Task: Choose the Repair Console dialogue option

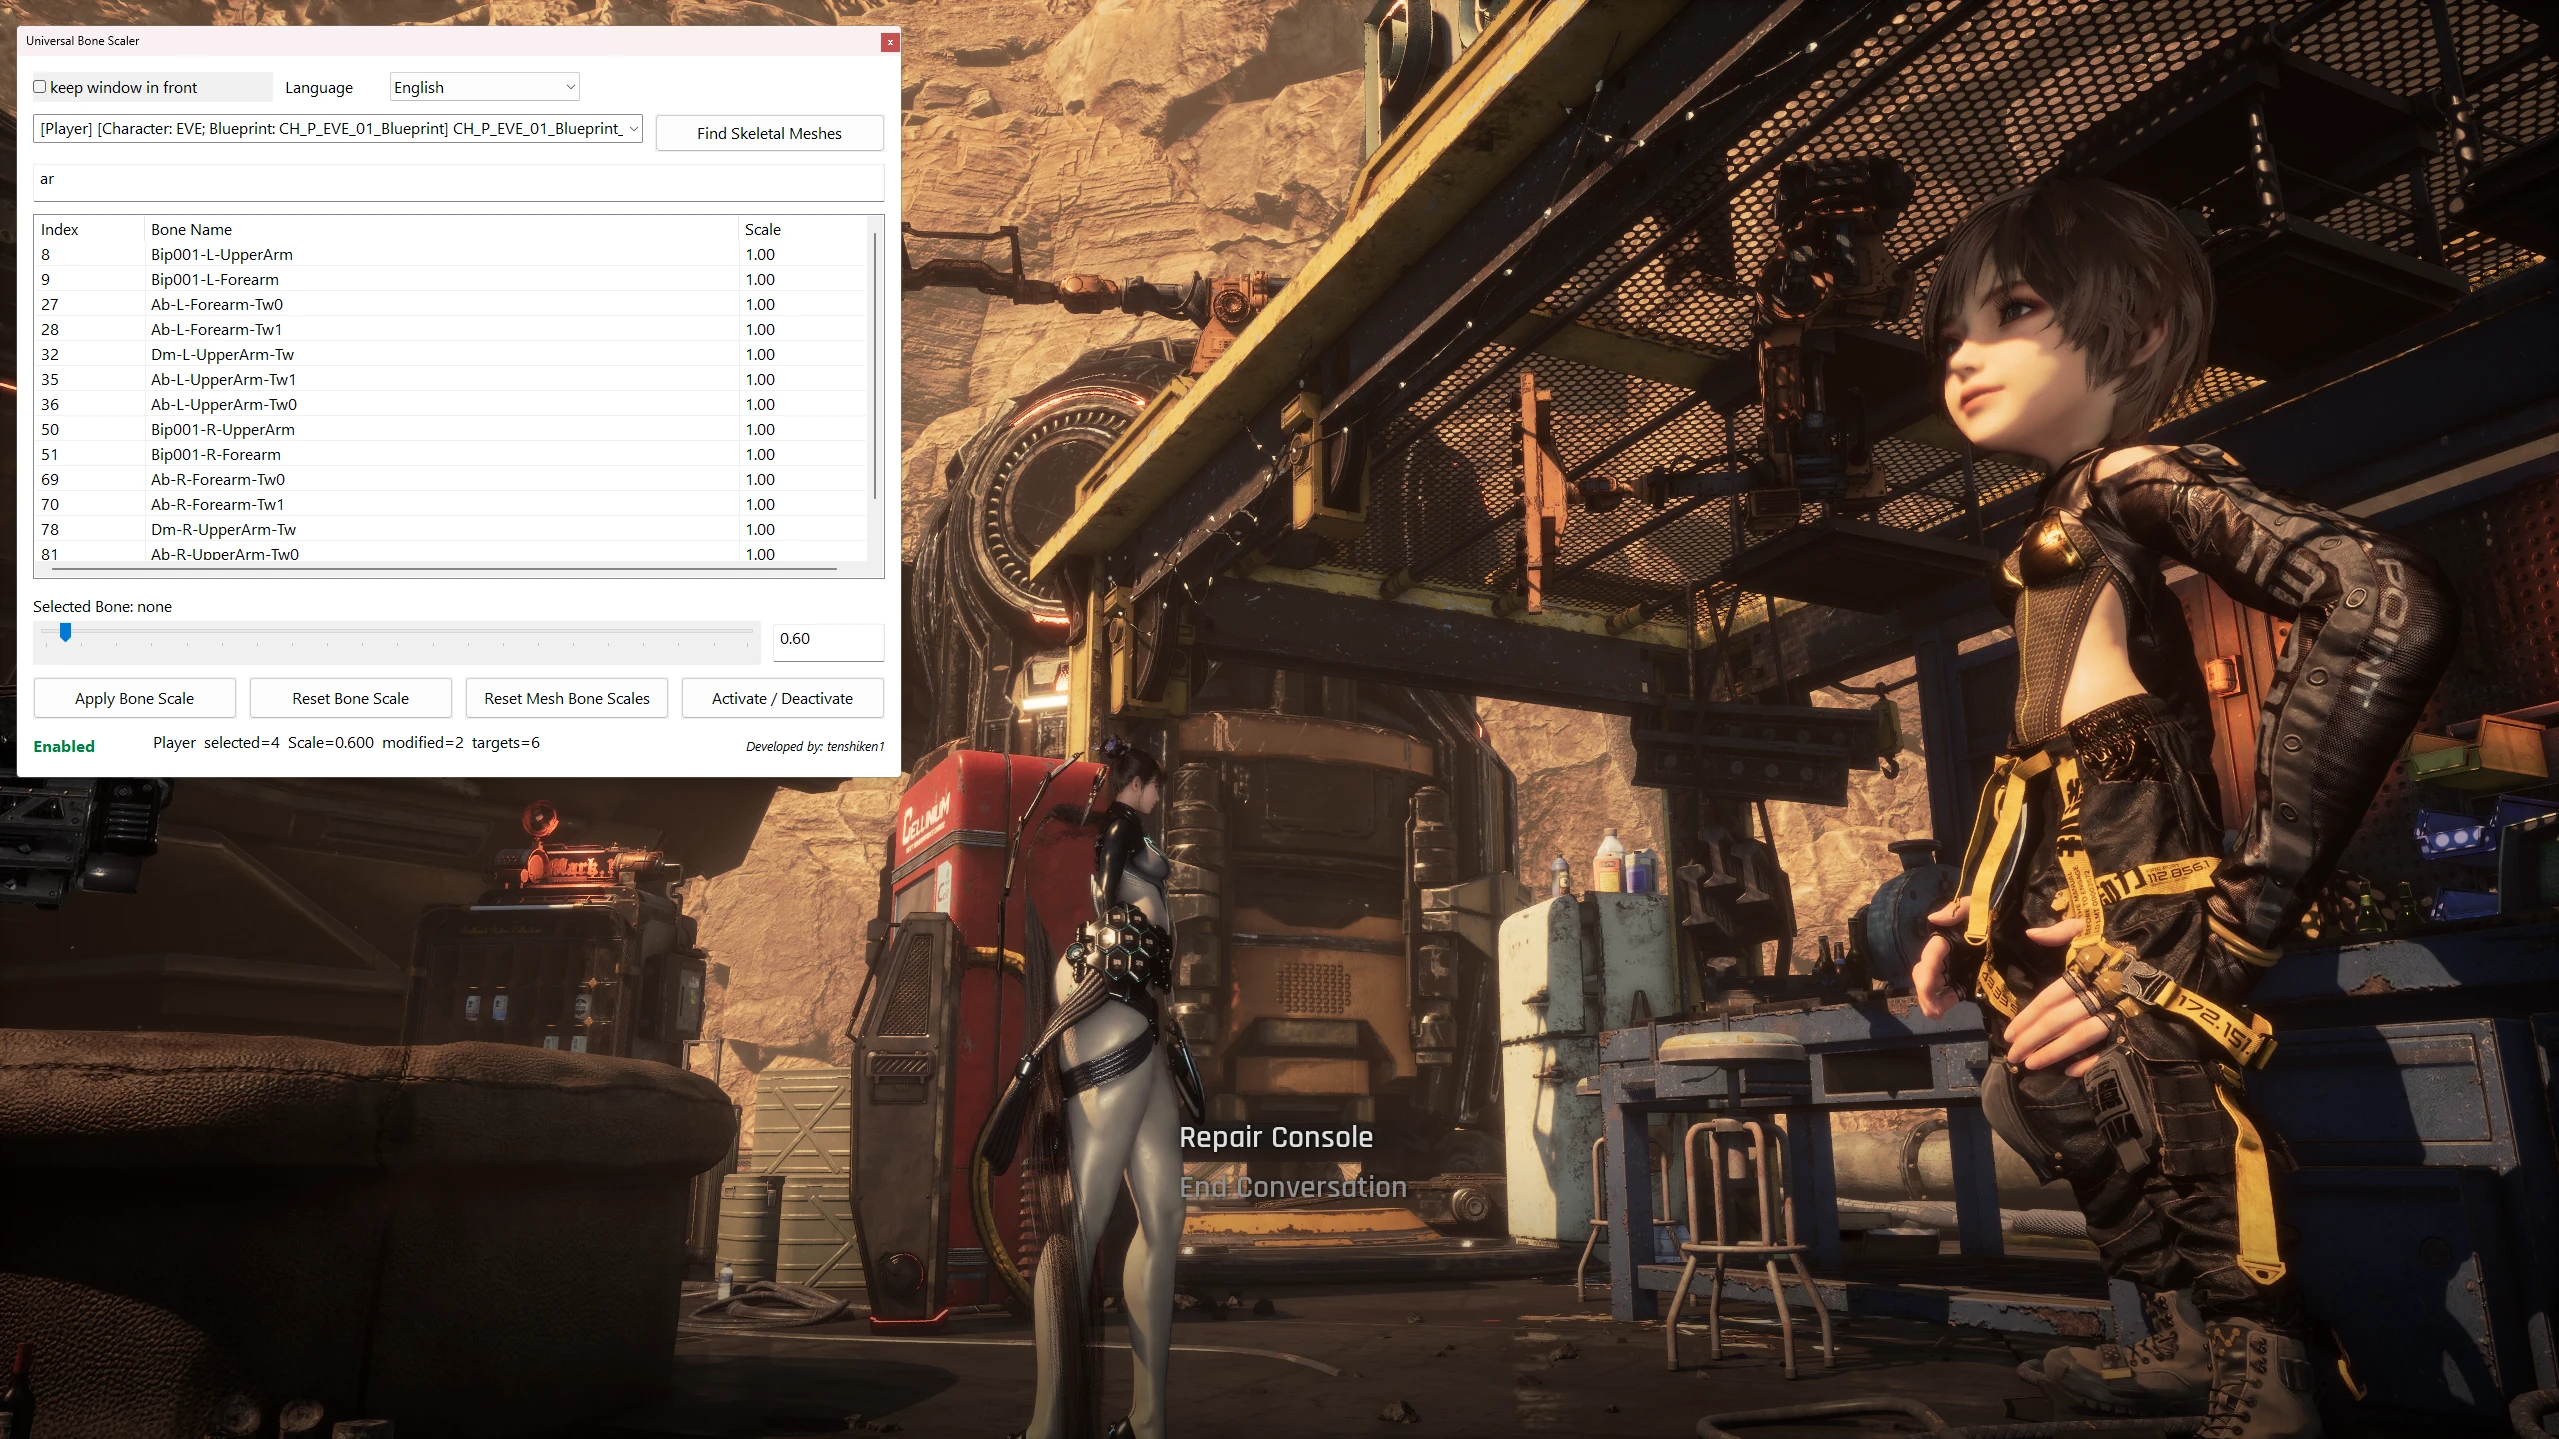Action: click(1276, 1137)
